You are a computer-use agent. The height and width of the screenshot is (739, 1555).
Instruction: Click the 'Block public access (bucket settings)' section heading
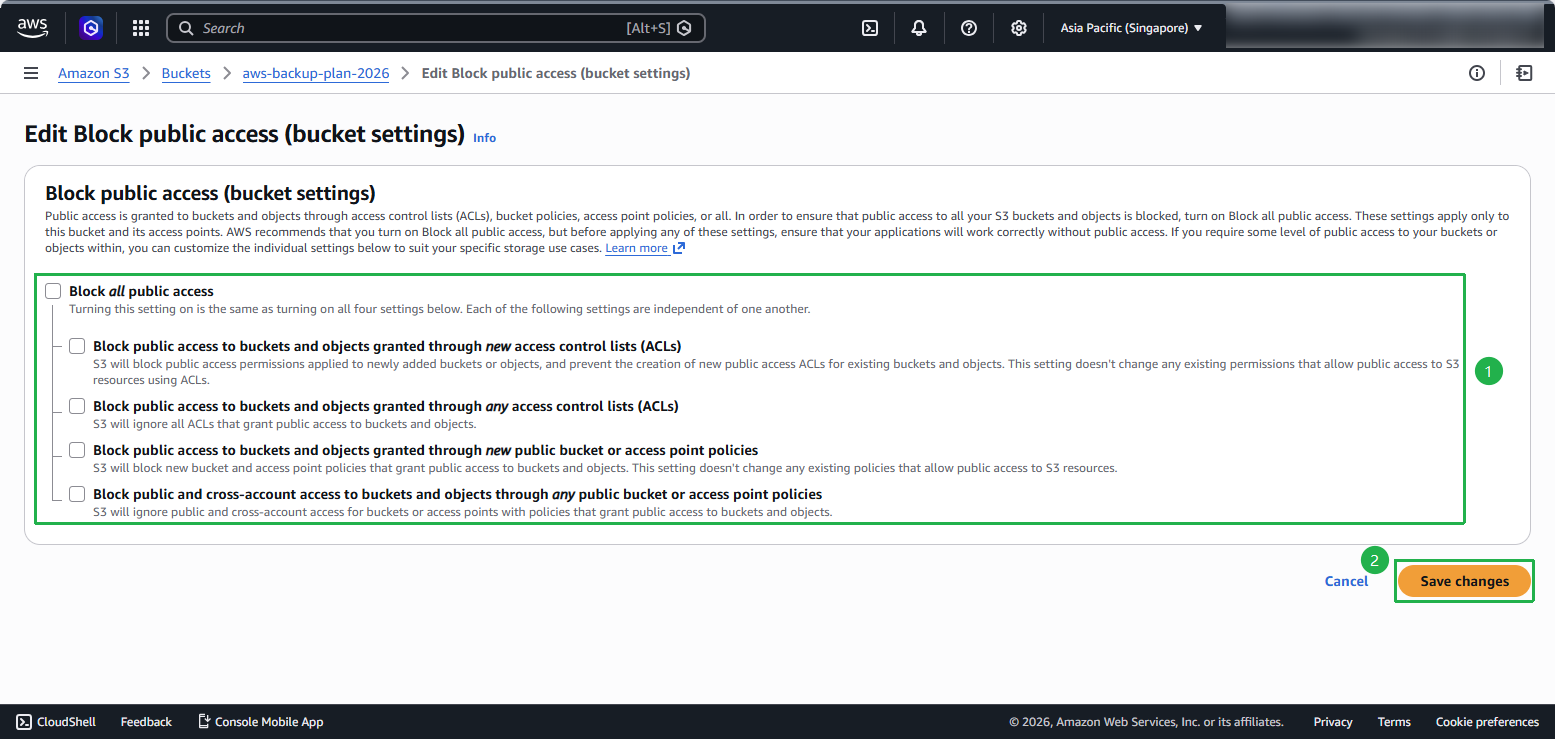click(210, 193)
